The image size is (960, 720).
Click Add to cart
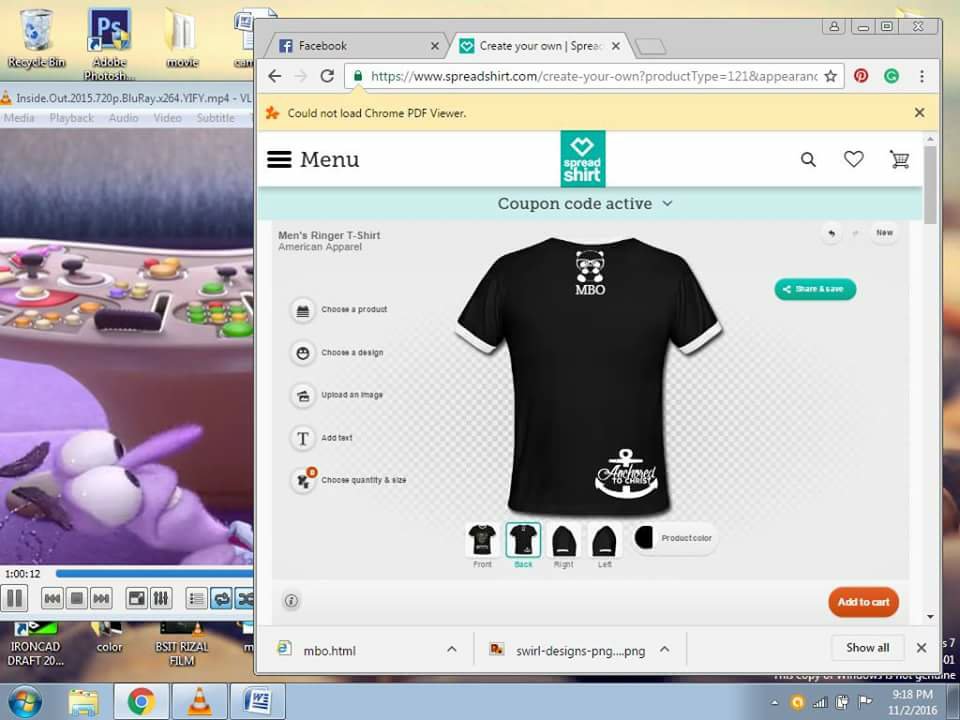point(863,602)
